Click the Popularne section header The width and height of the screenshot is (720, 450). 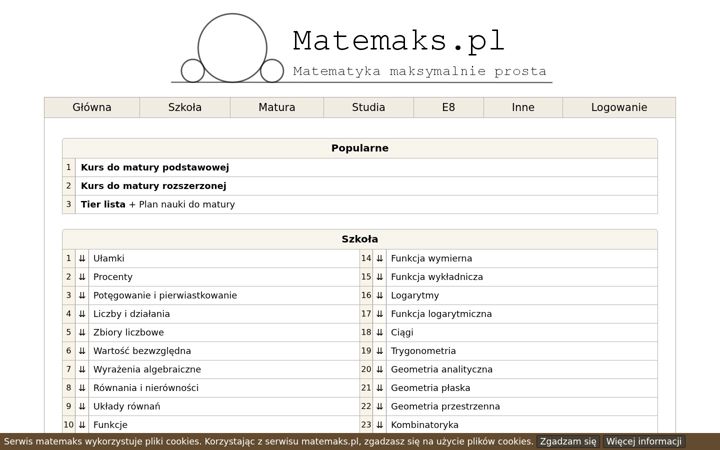(x=360, y=148)
